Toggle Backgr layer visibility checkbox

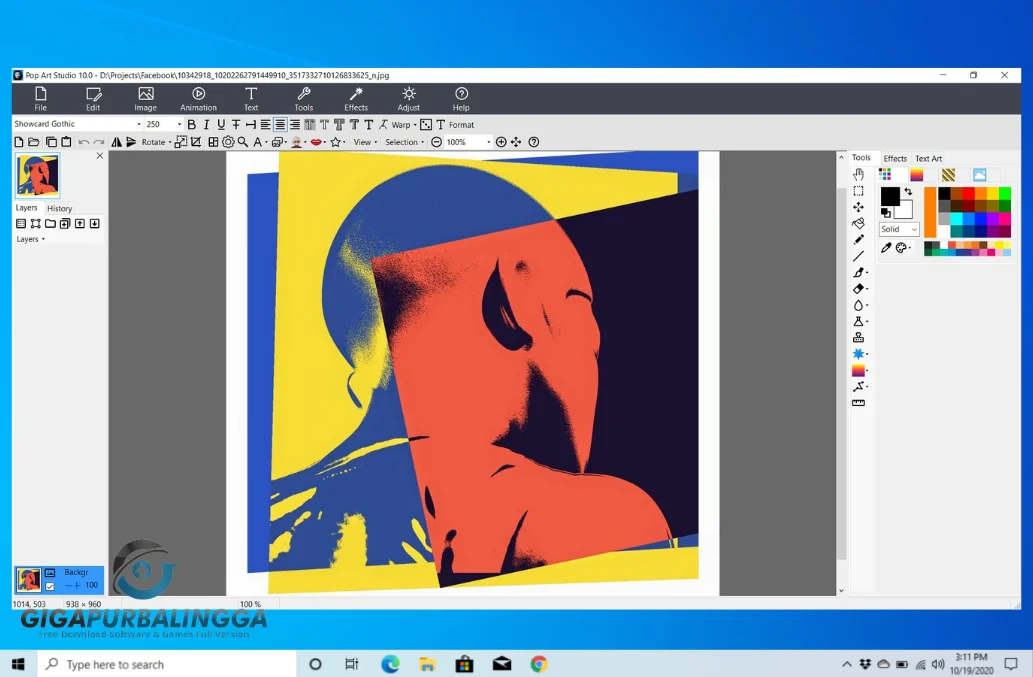pos(50,586)
